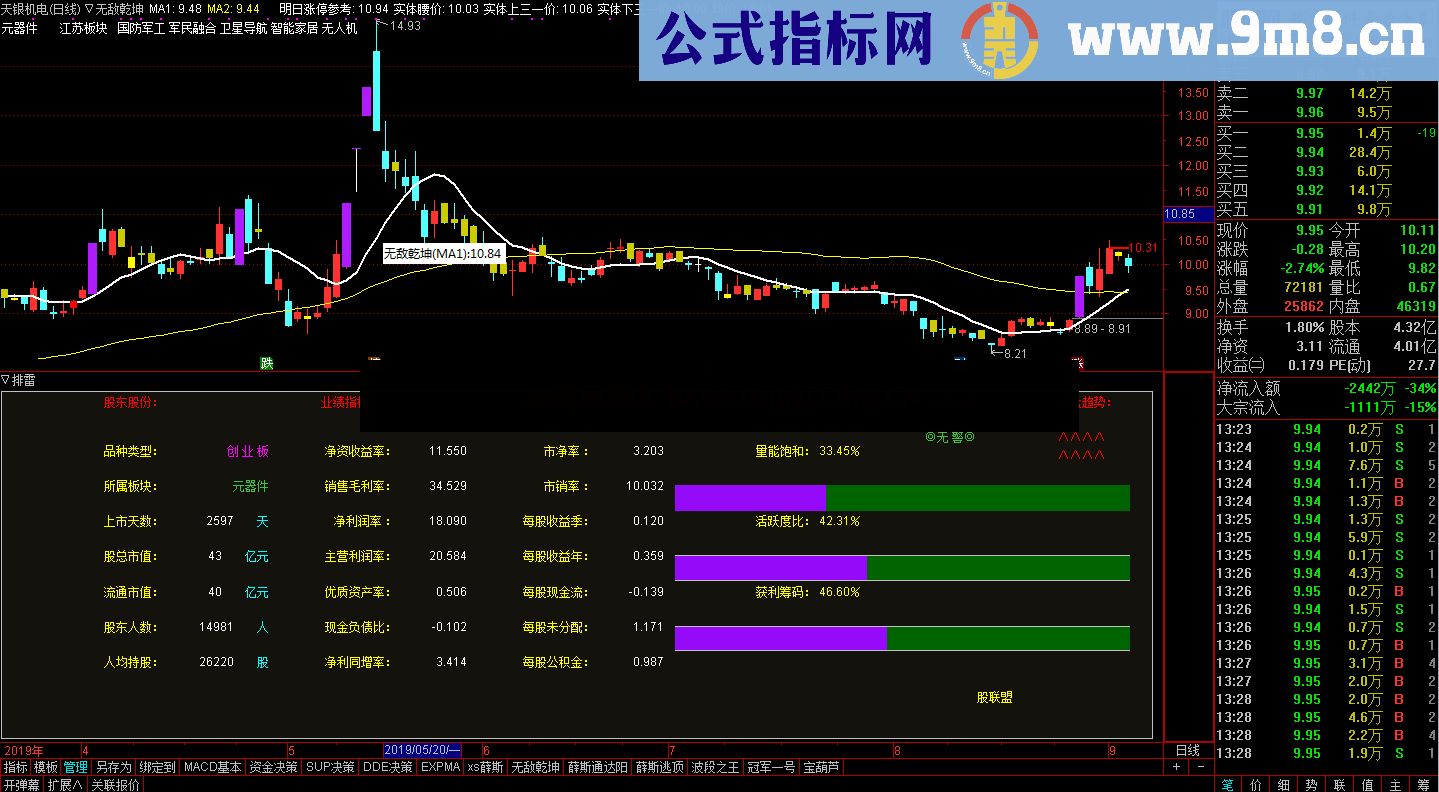Switch to the 笔 tick-by-tick panel
This screenshot has height=792, width=1439.
1227,784
